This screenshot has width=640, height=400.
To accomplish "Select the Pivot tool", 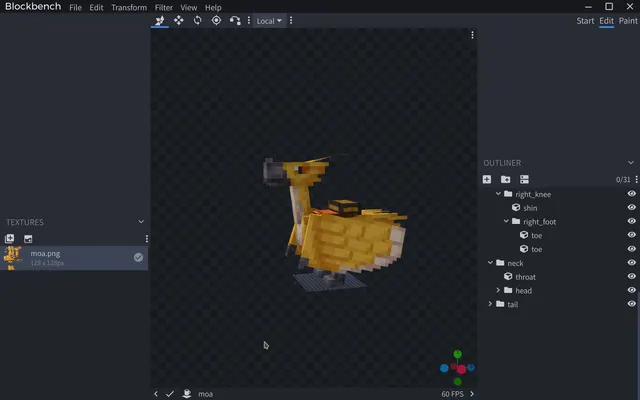I will [x=216, y=20].
